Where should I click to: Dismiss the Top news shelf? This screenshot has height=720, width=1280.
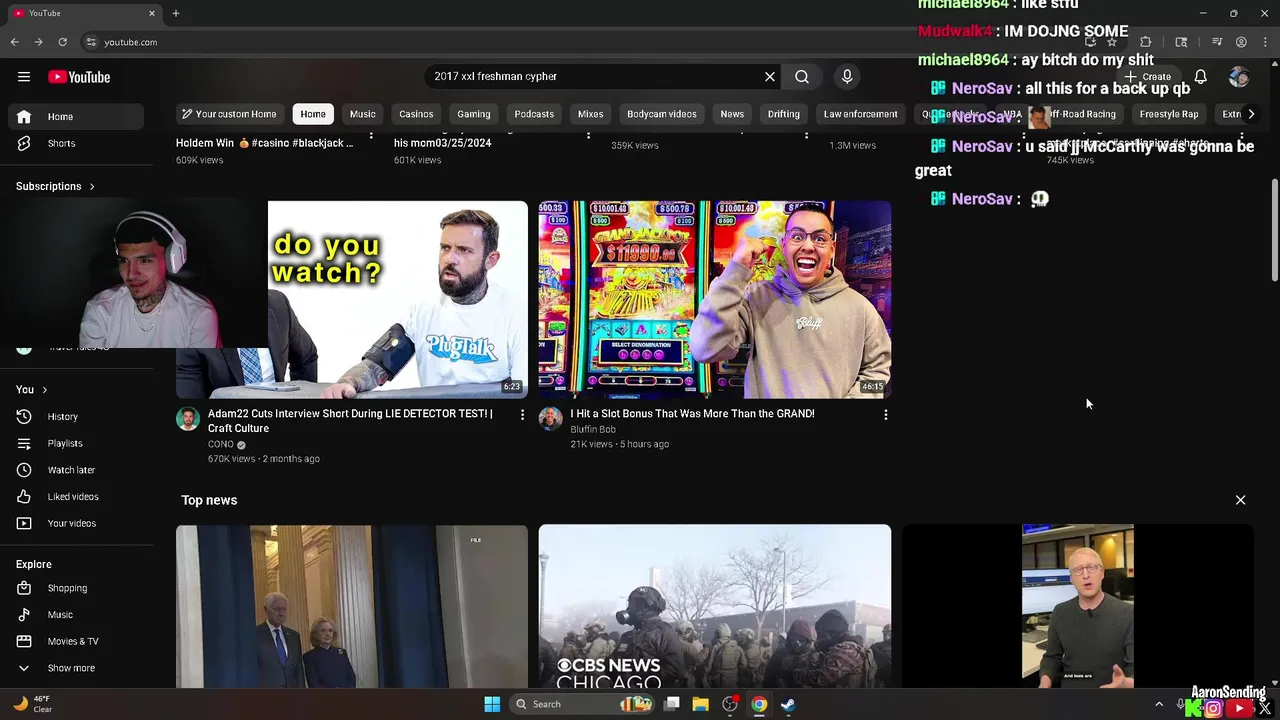pos(1240,500)
